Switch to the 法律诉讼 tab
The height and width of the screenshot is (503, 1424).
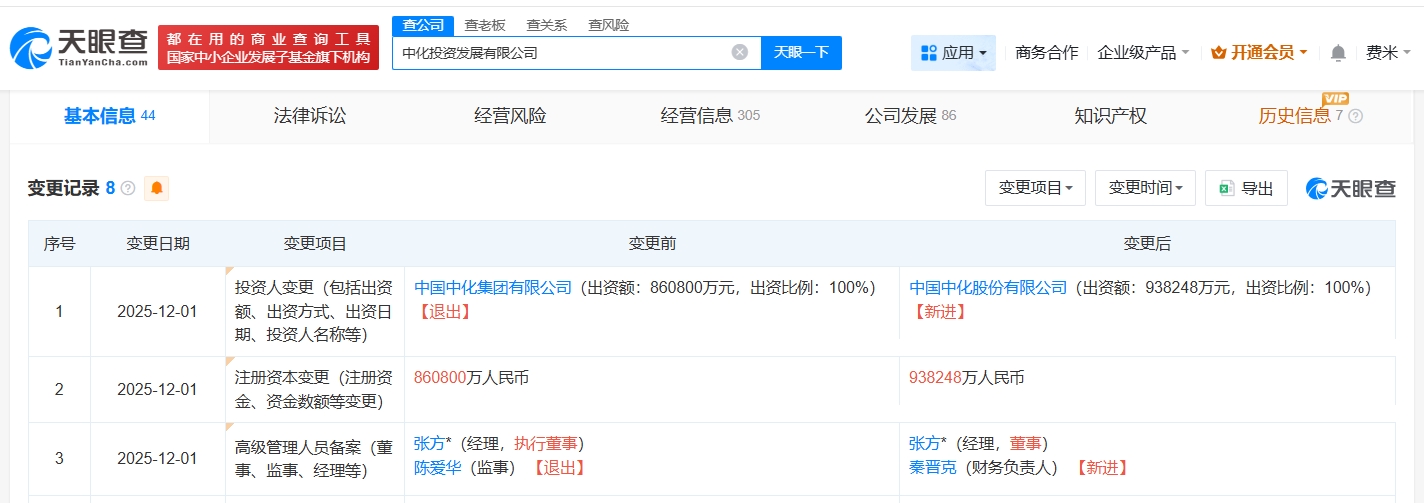(x=310, y=116)
